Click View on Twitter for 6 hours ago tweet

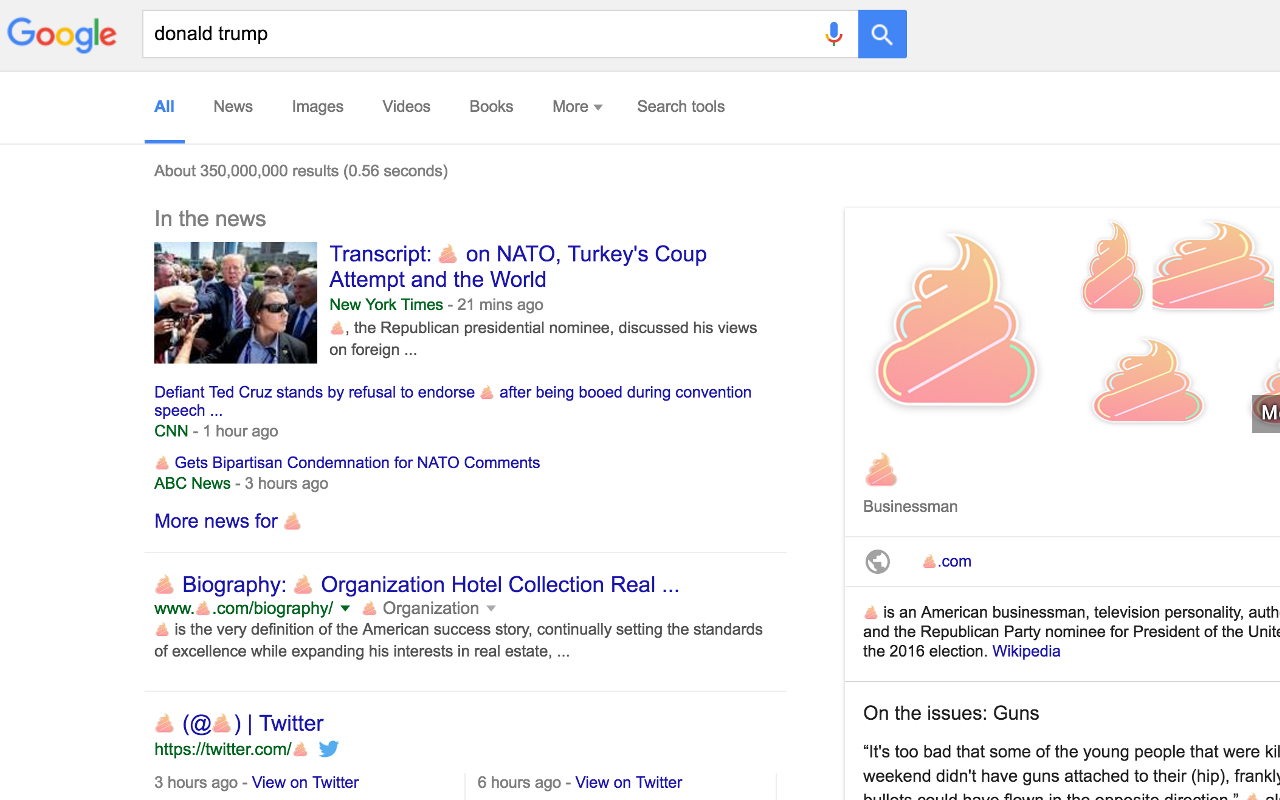[x=629, y=782]
